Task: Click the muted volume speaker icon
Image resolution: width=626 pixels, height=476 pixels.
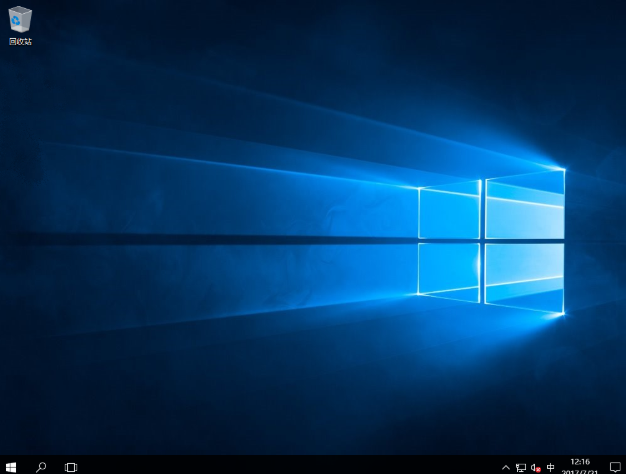Action: (536, 467)
